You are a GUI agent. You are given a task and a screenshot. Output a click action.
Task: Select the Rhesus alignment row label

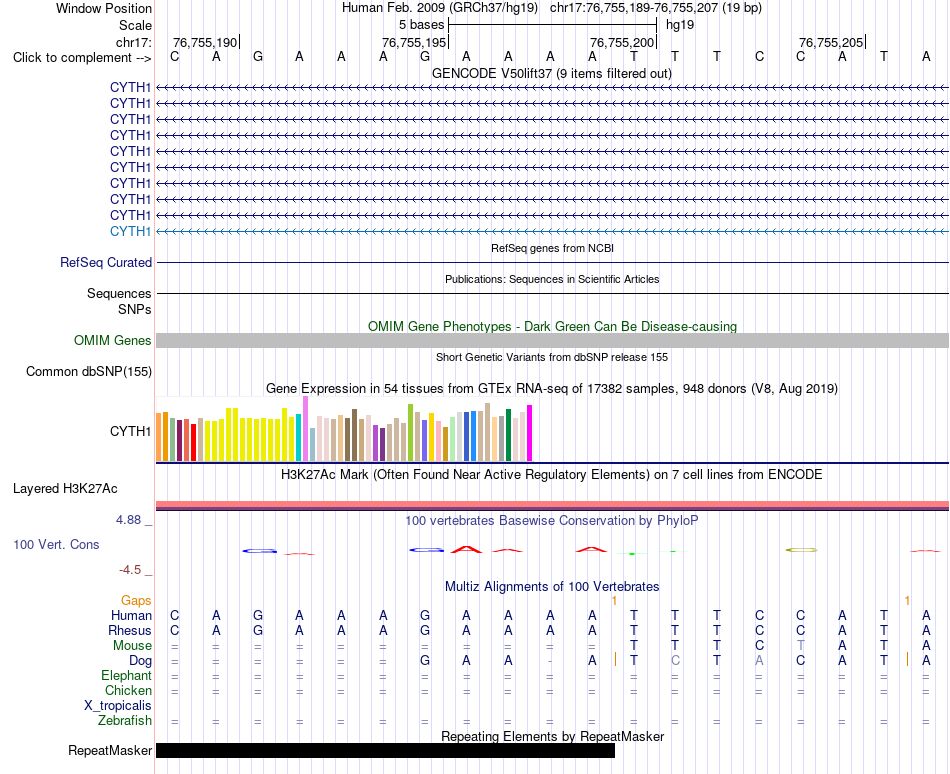click(x=130, y=630)
